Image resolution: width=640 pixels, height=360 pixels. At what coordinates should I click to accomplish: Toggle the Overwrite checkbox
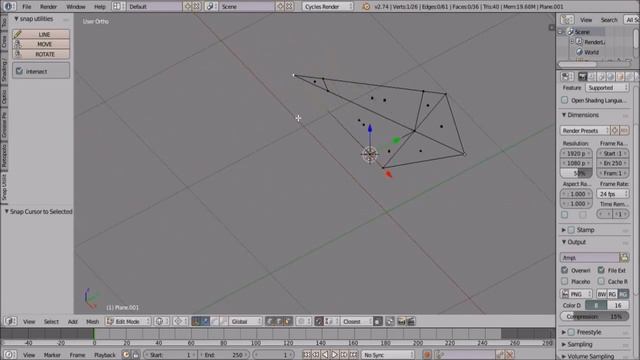[x=564, y=270]
